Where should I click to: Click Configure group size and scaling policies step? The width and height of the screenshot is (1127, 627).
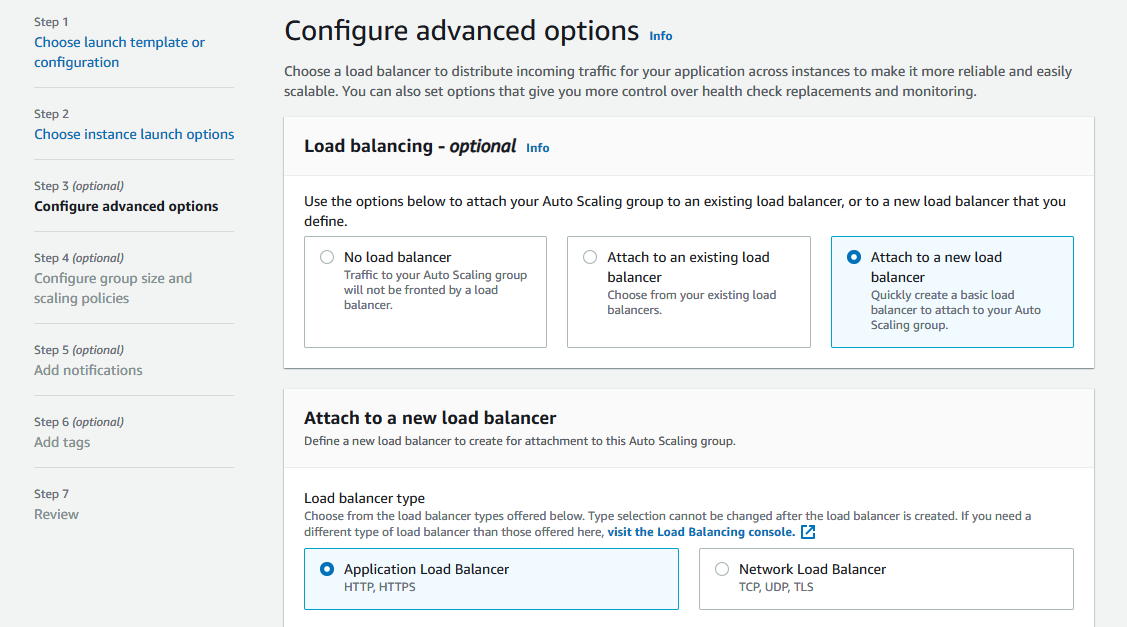[112, 288]
